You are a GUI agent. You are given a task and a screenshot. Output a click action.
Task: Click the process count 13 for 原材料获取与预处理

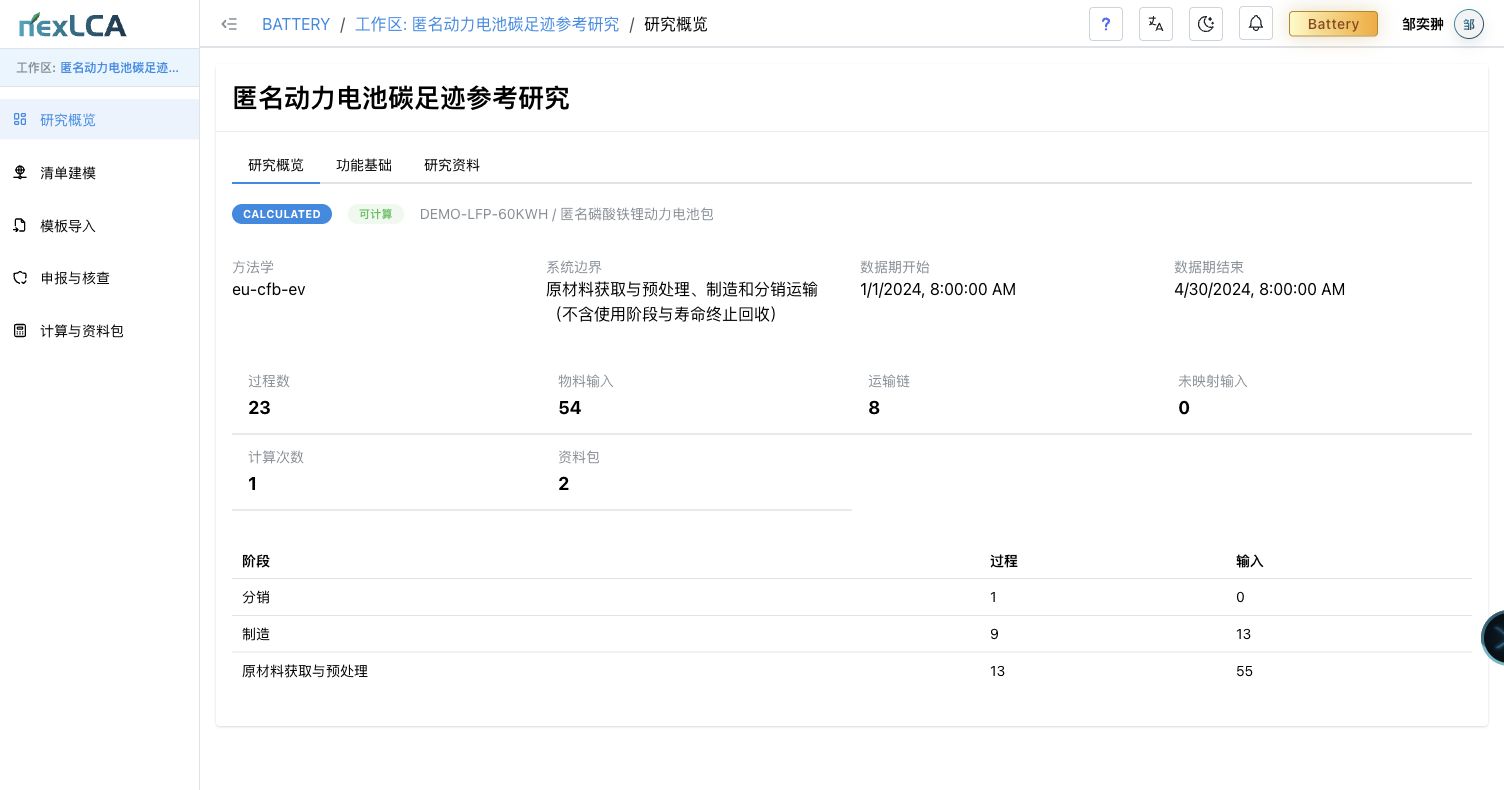click(997, 671)
